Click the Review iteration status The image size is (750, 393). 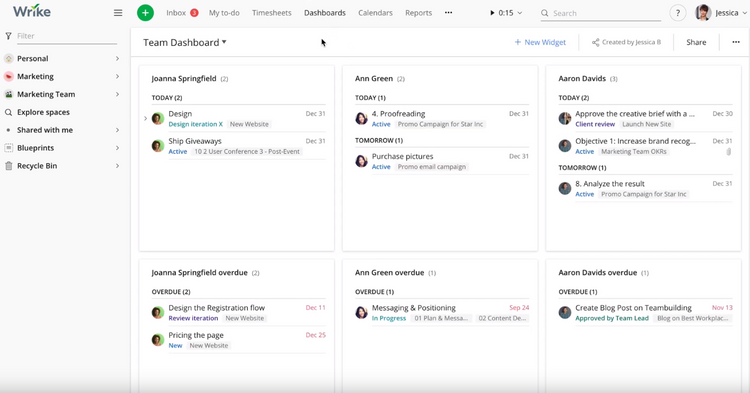193,318
